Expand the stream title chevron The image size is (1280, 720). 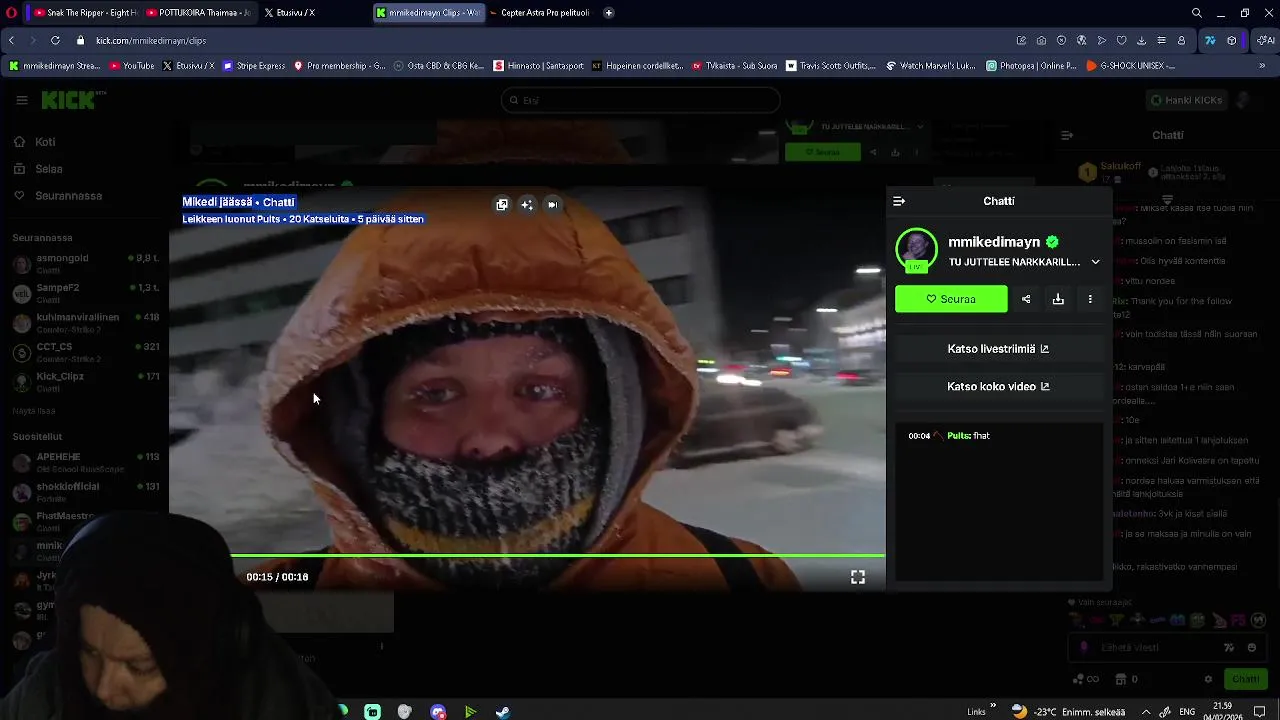[x=1095, y=262]
